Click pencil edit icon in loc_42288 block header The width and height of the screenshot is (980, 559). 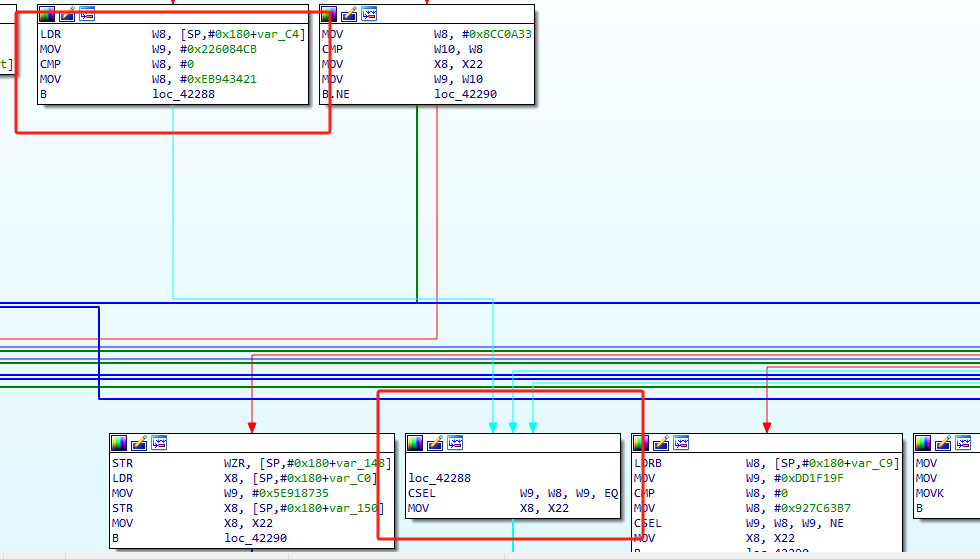435,443
